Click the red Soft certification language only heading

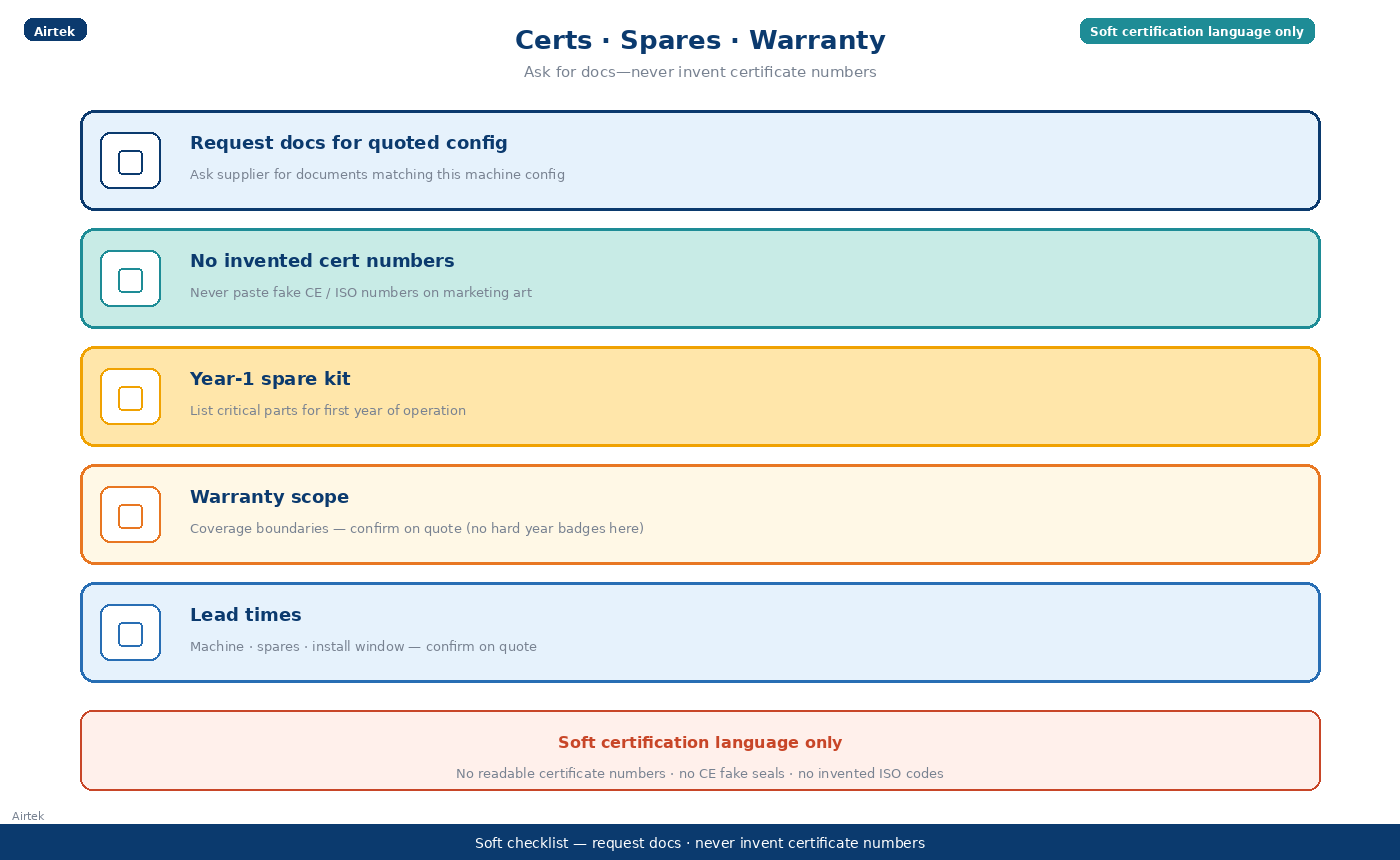pos(700,743)
